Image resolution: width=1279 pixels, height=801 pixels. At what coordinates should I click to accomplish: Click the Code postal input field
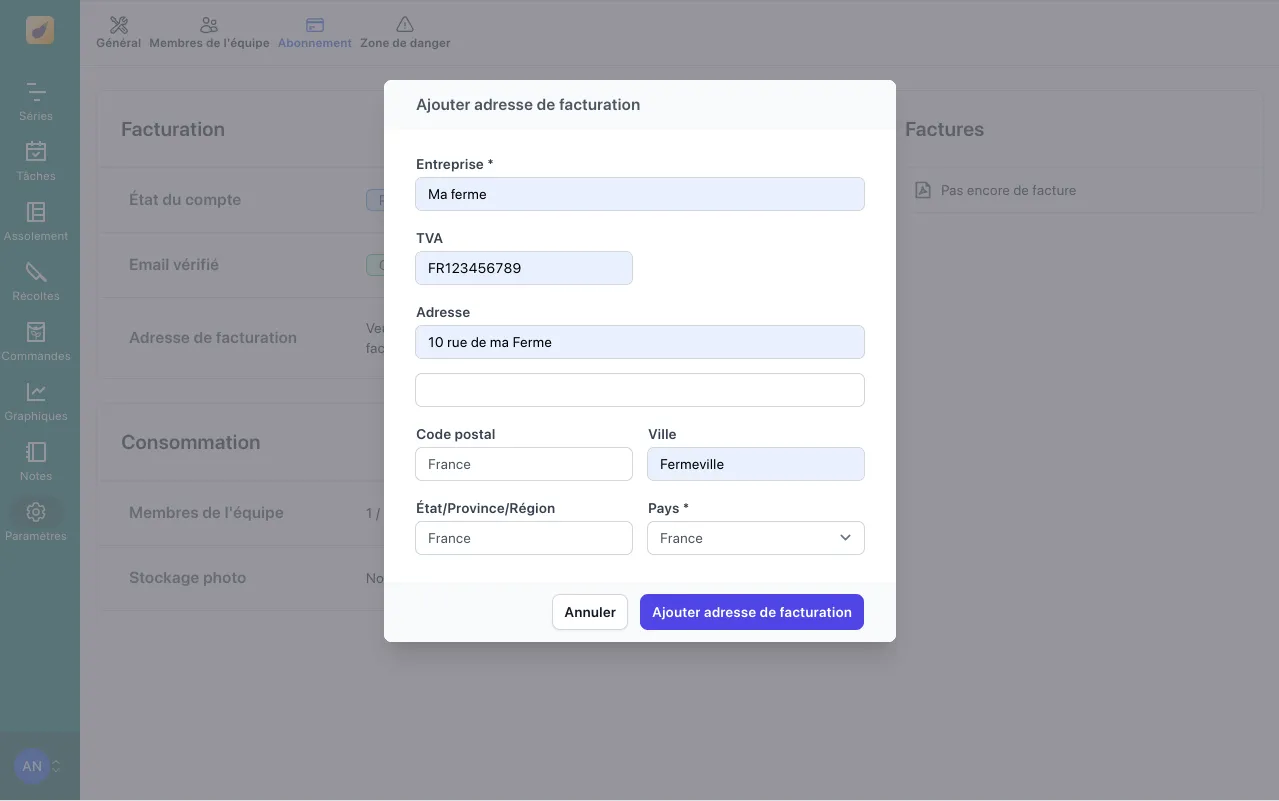[524, 464]
